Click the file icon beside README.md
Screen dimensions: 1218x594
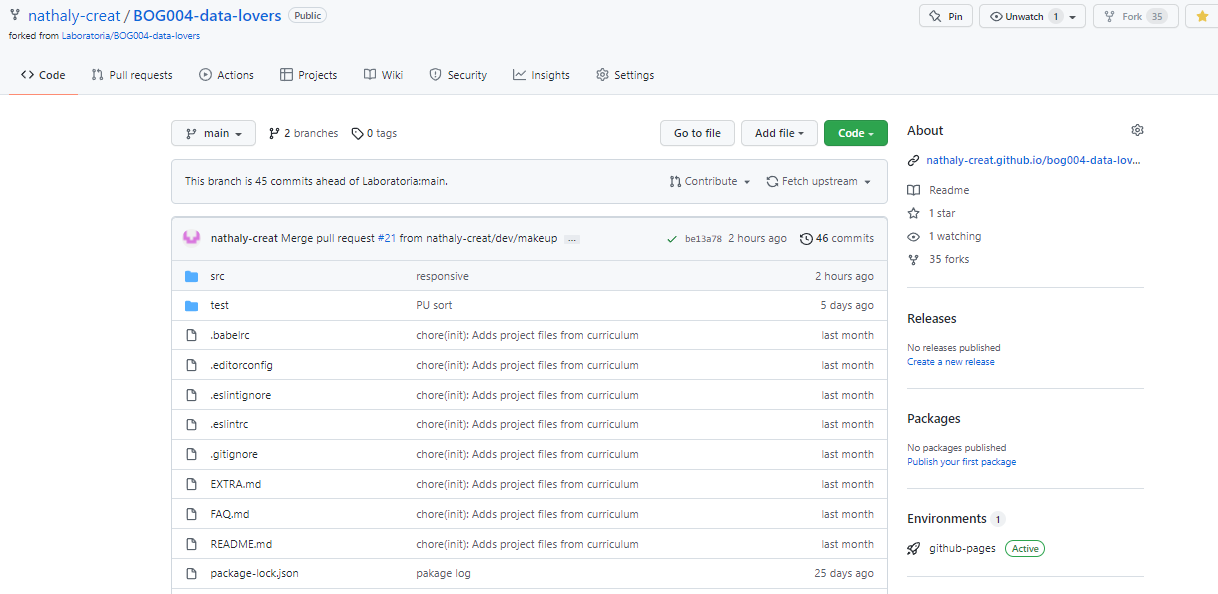coord(191,544)
